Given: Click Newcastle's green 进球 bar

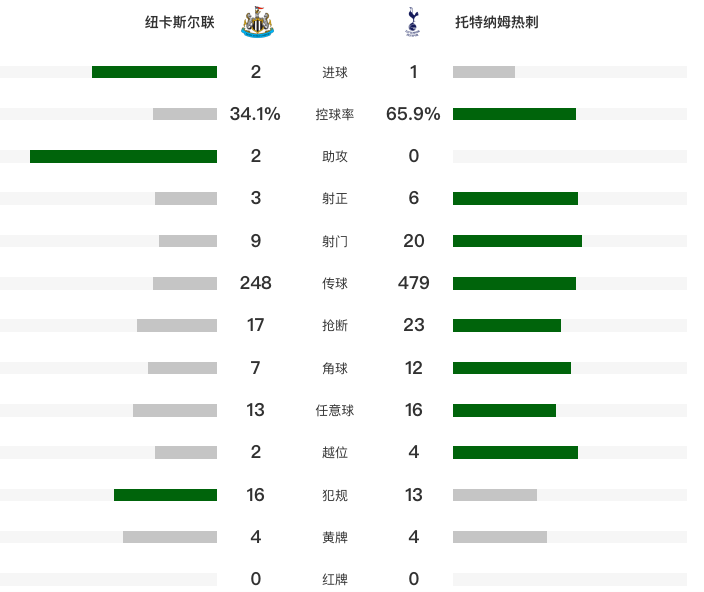Looking at the screenshot, I should pyautogui.click(x=154, y=72).
